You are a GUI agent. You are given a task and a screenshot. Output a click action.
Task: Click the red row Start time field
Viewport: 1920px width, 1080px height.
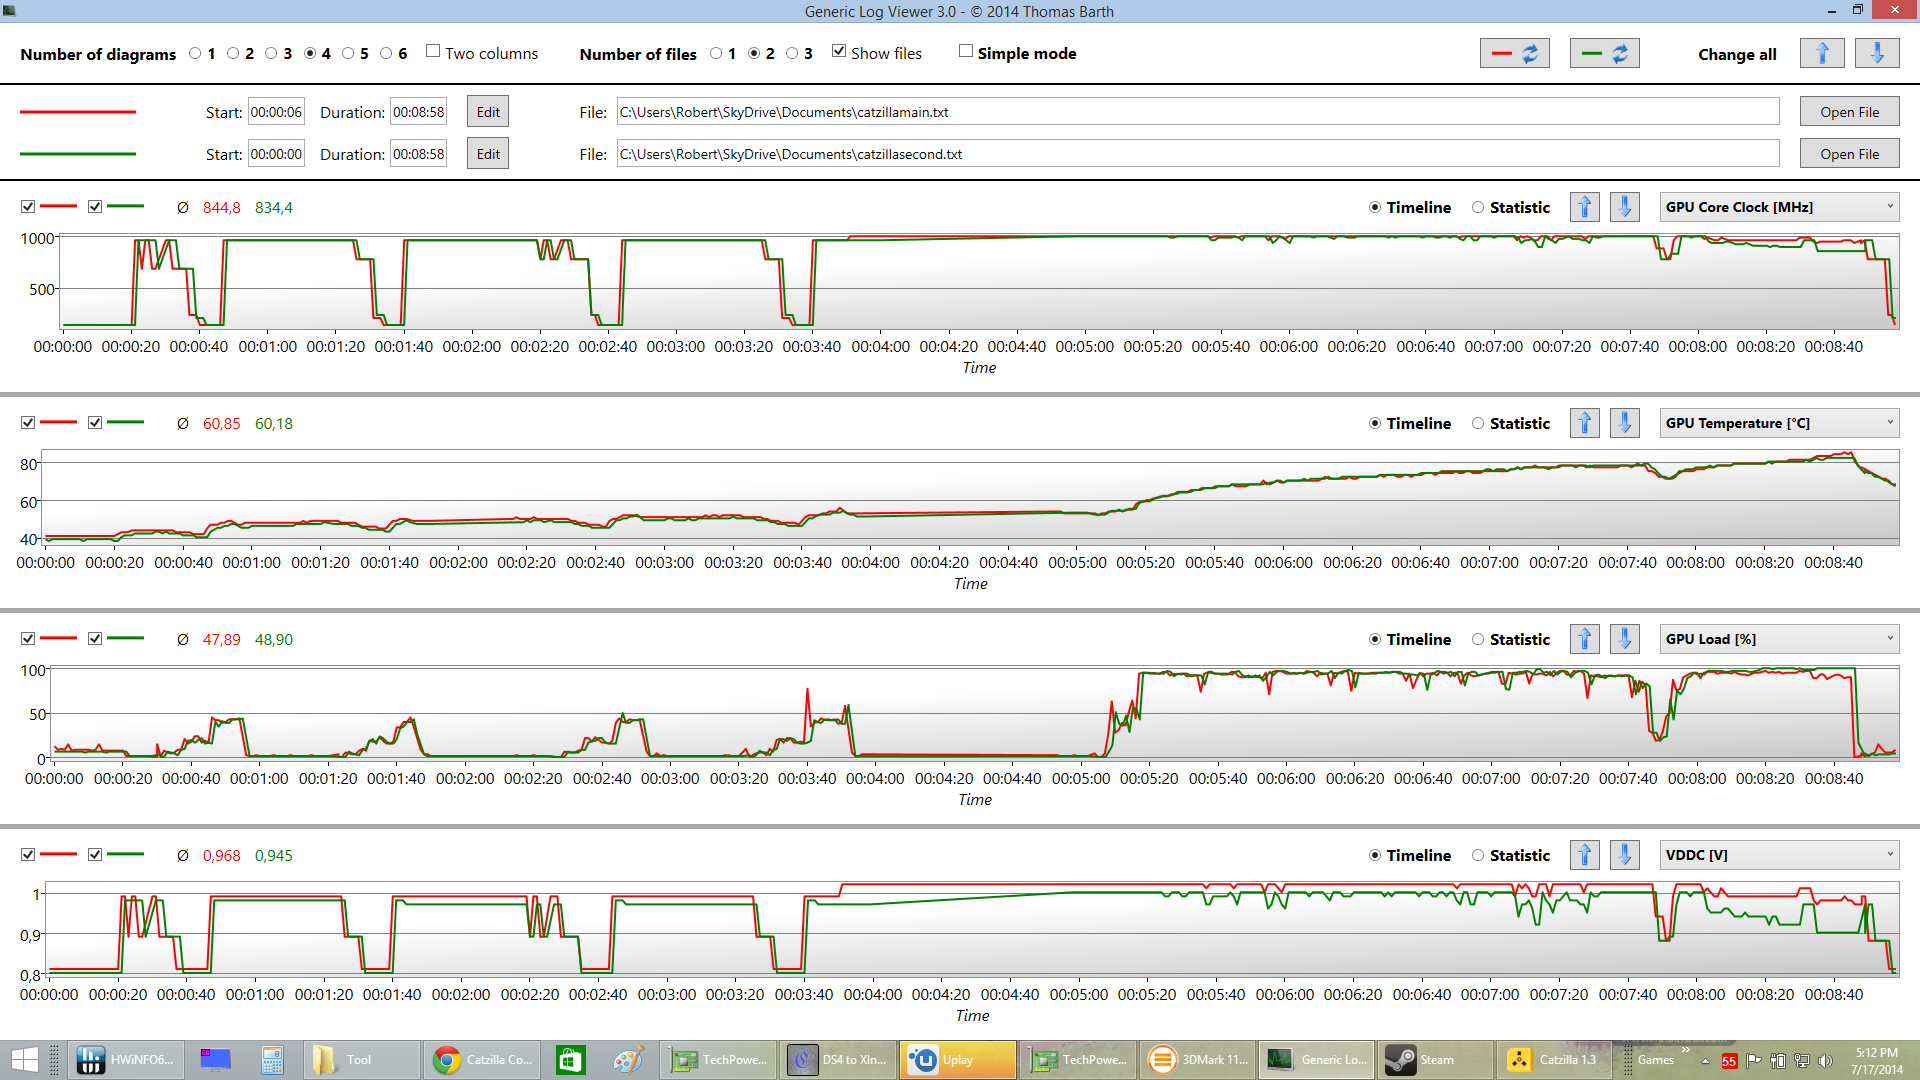pyautogui.click(x=276, y=112)
